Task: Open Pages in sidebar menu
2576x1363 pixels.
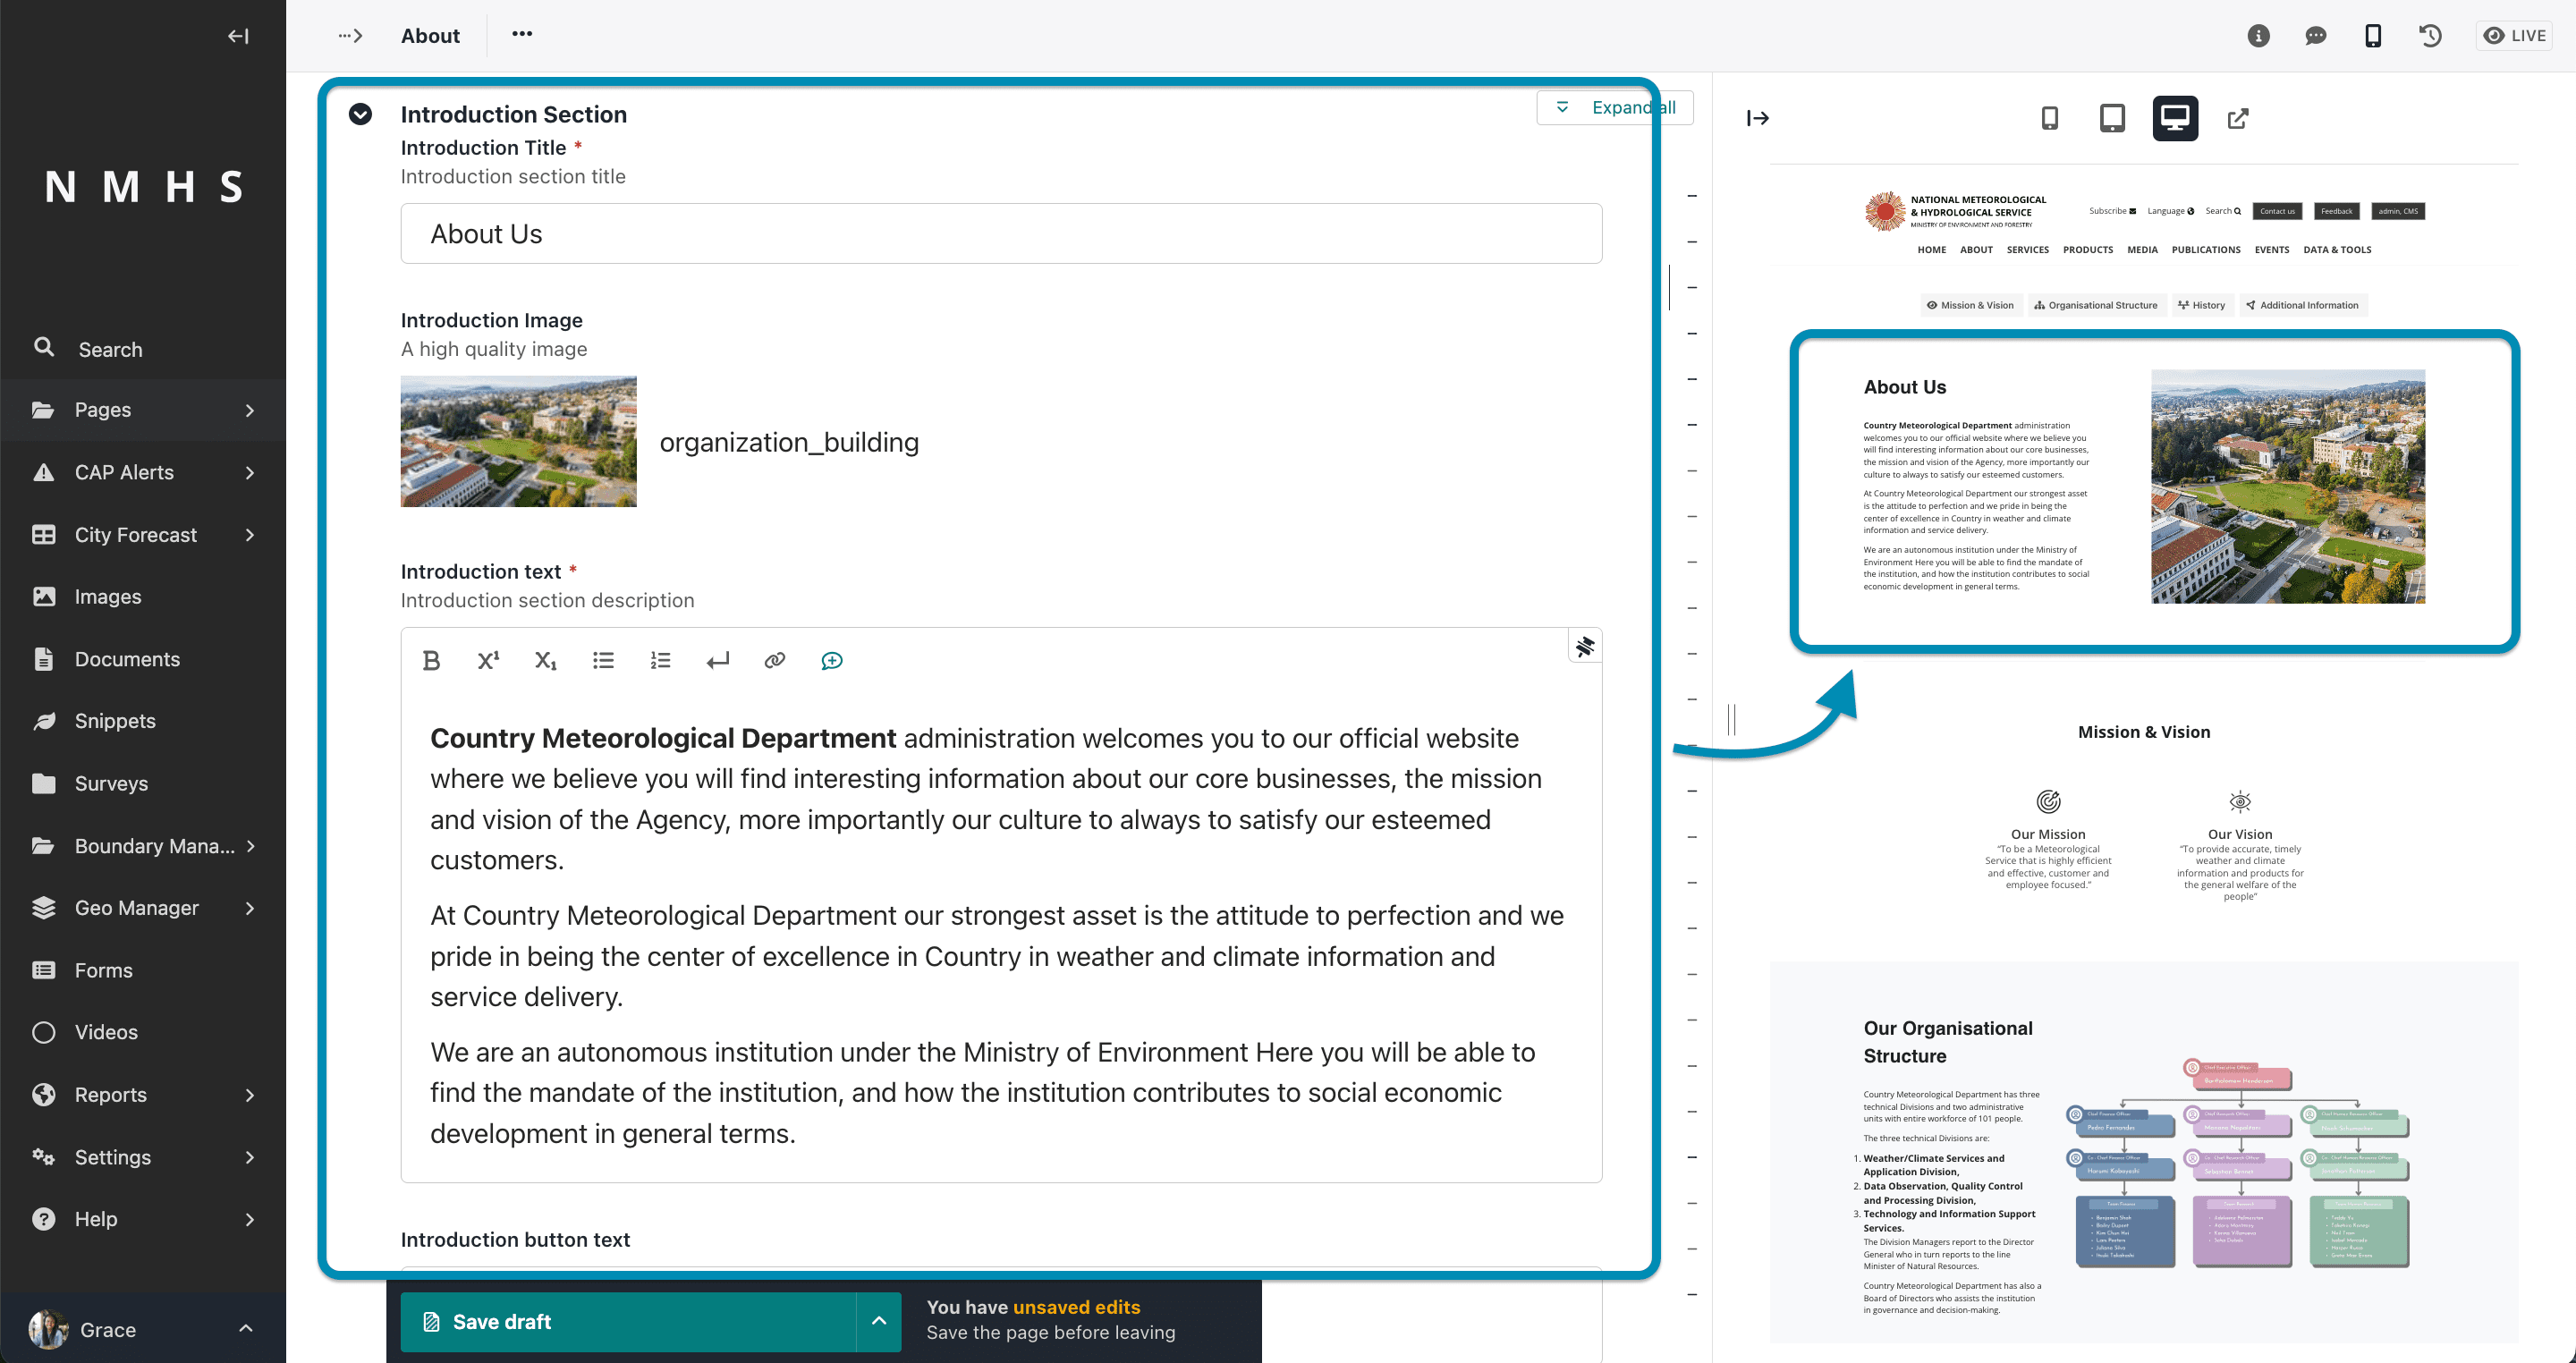Action: point(143,410)
